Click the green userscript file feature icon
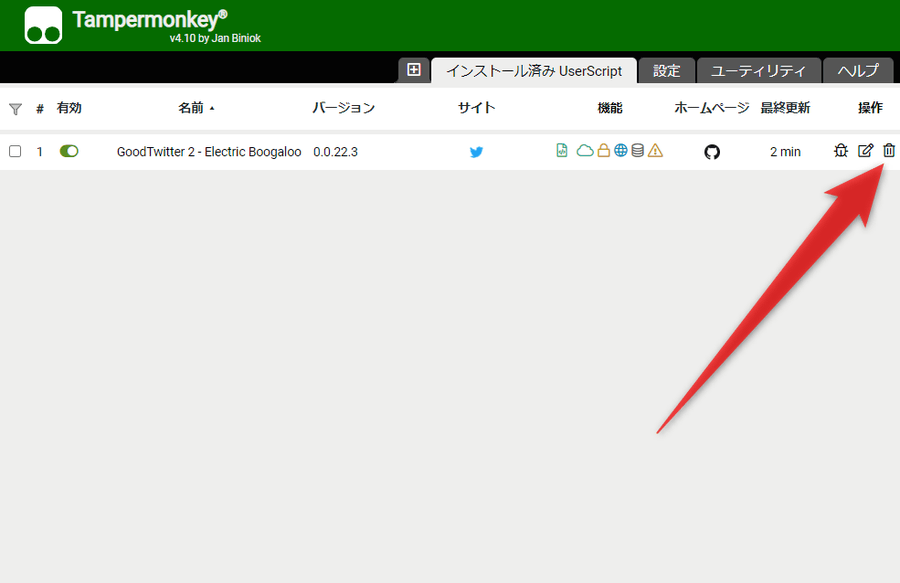Image resolution: width=900 pixels, height=583 pixels. [562, 150]
